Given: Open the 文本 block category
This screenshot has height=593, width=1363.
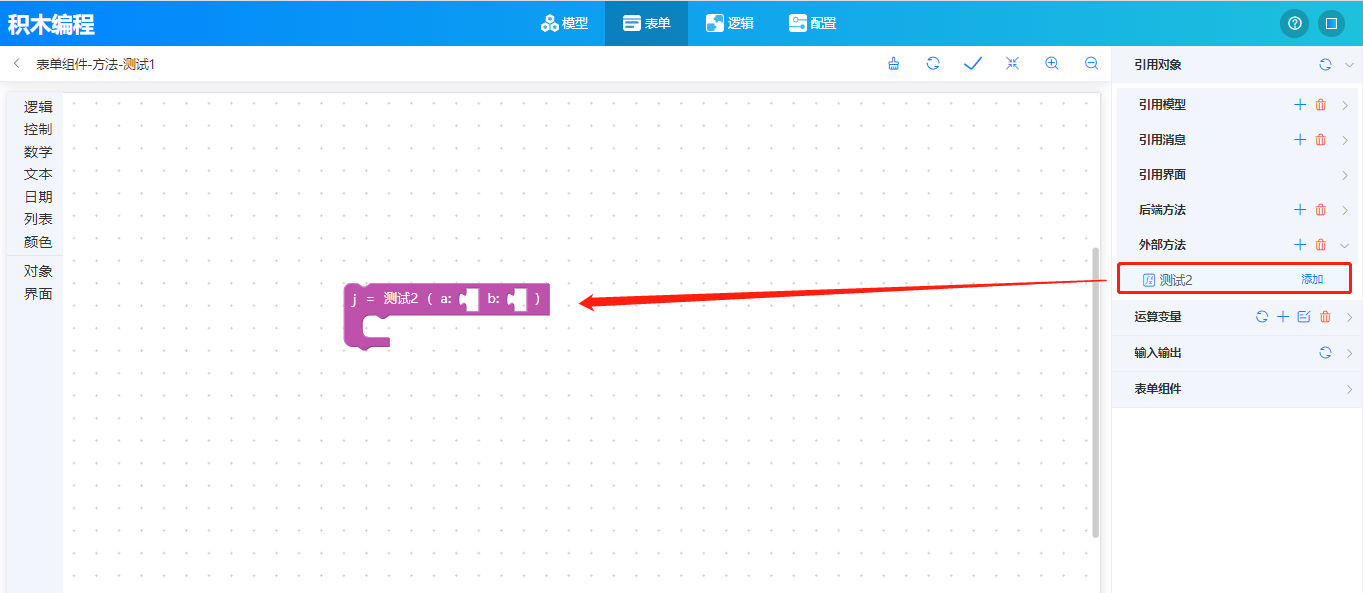Looking at the screenshot, I should [38, 174].
